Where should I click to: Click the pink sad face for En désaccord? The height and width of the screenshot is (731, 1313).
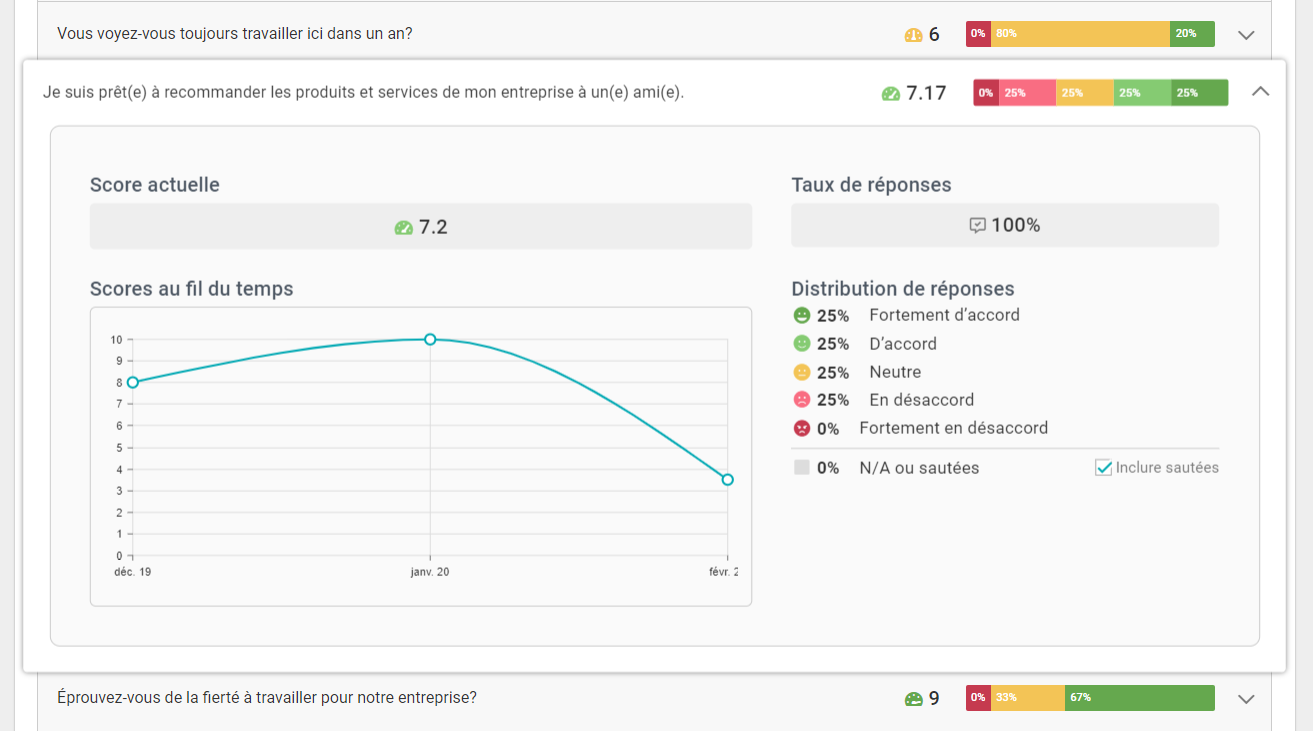[801, 400]
